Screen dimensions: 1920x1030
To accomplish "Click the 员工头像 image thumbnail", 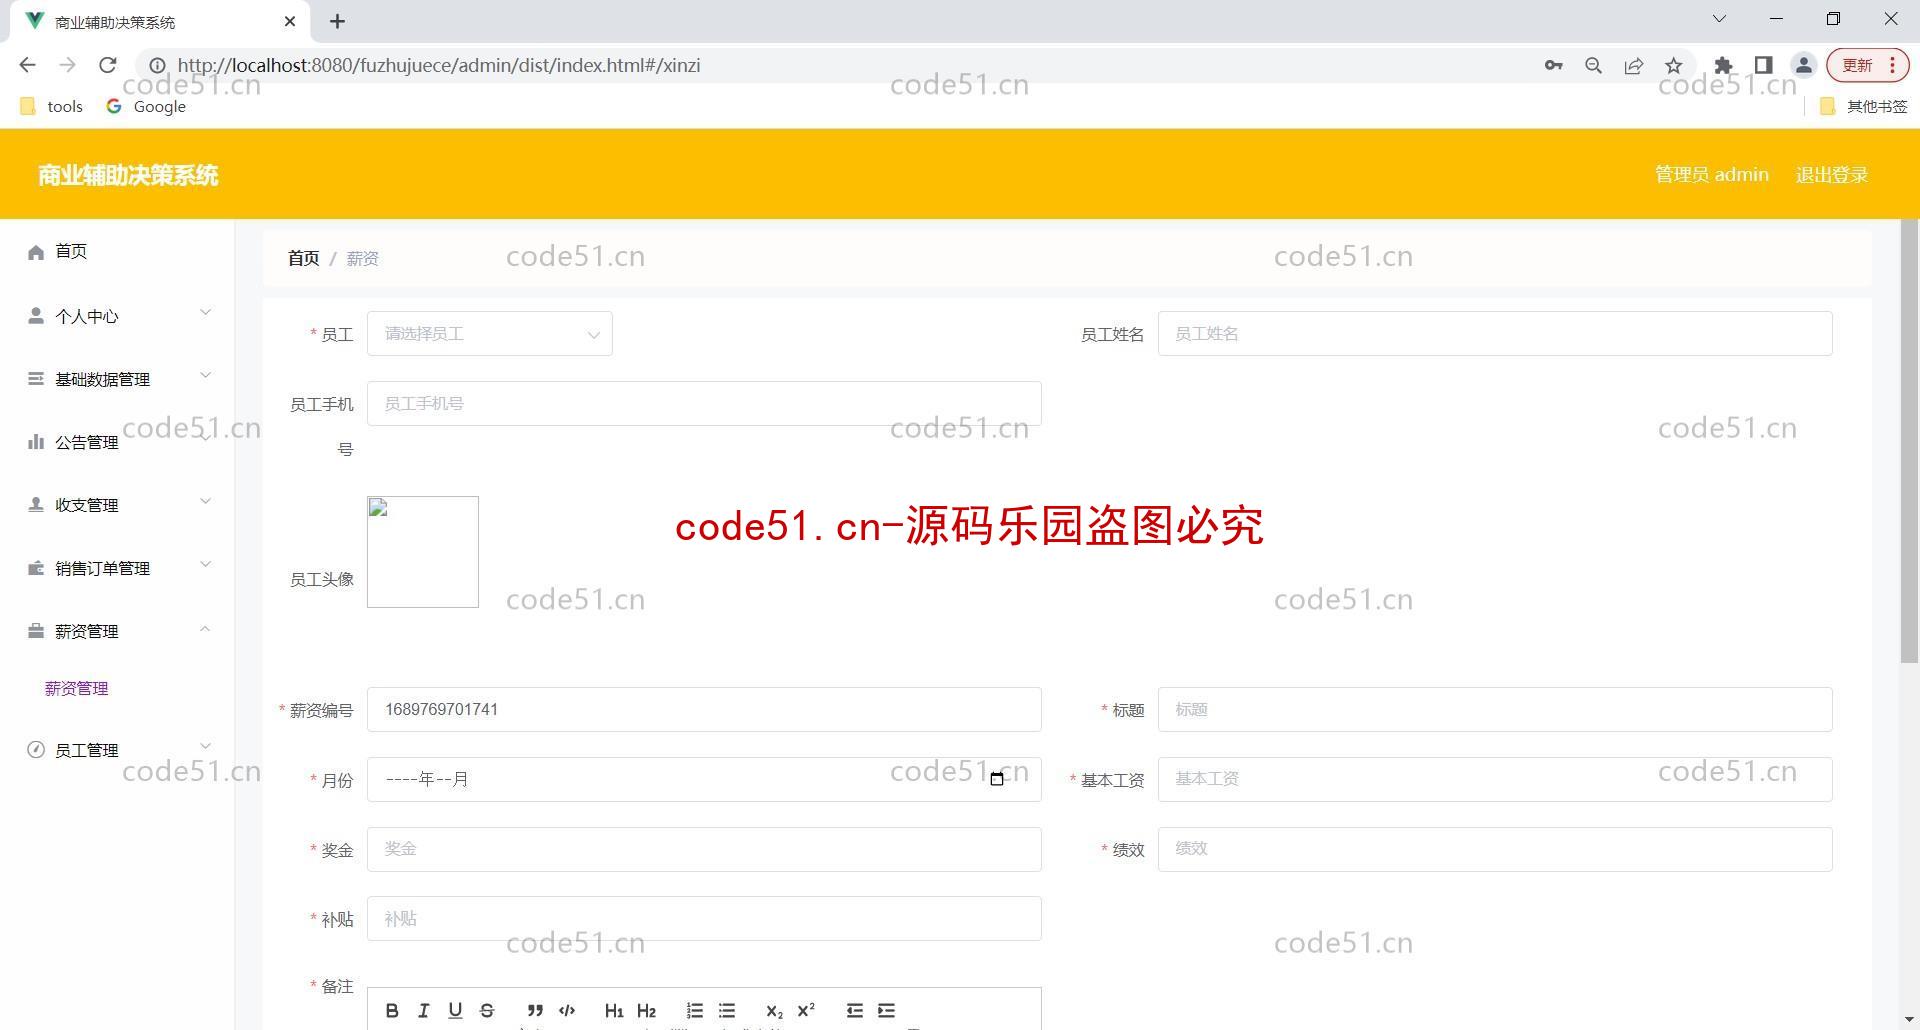I will pos(423,552).
